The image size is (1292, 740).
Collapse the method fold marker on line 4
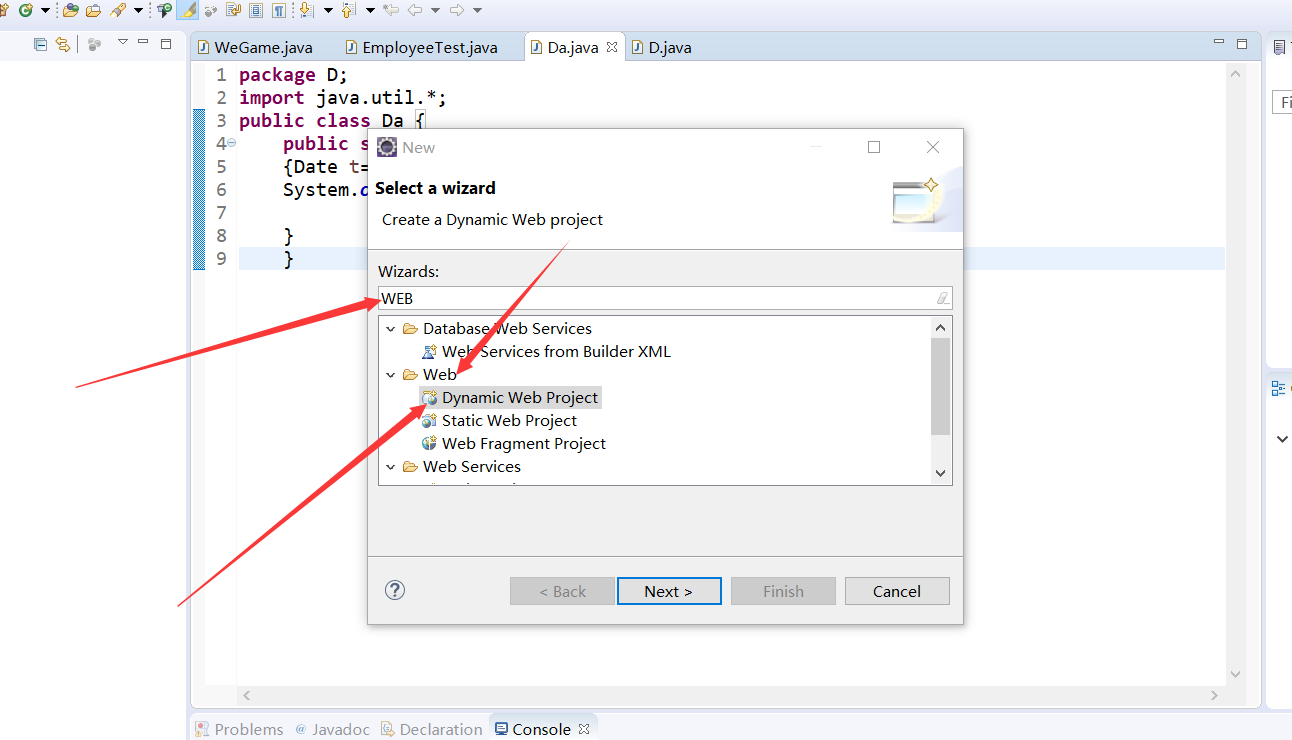[x=232, y=143]
